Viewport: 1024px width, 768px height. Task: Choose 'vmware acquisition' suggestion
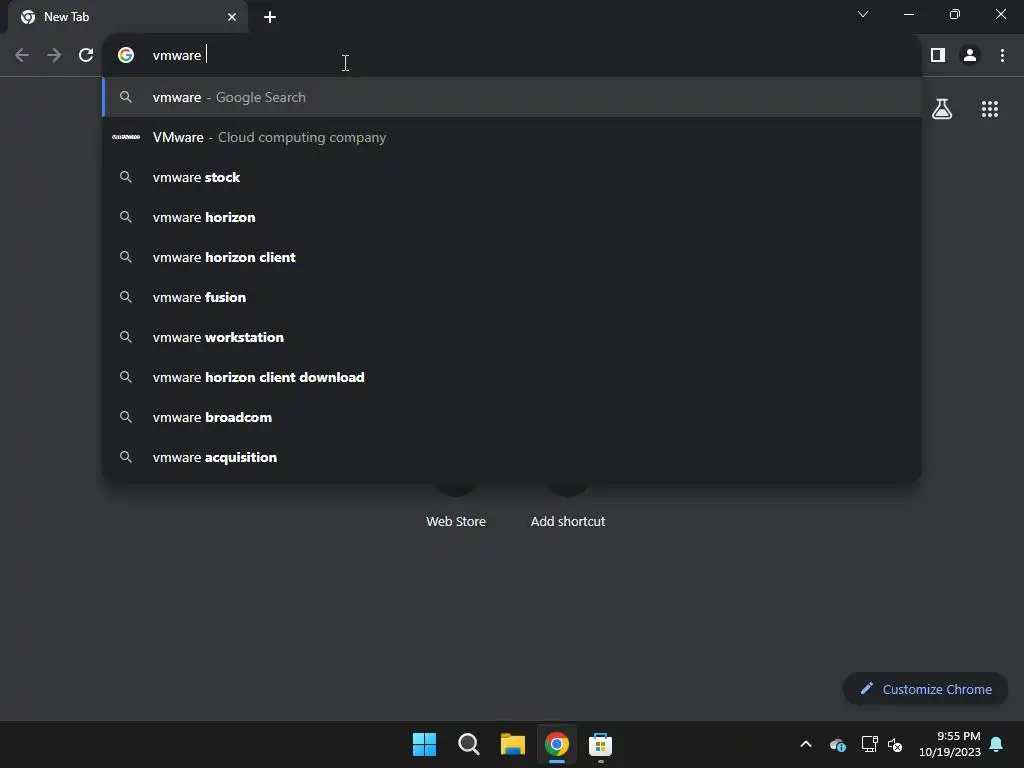512,457
